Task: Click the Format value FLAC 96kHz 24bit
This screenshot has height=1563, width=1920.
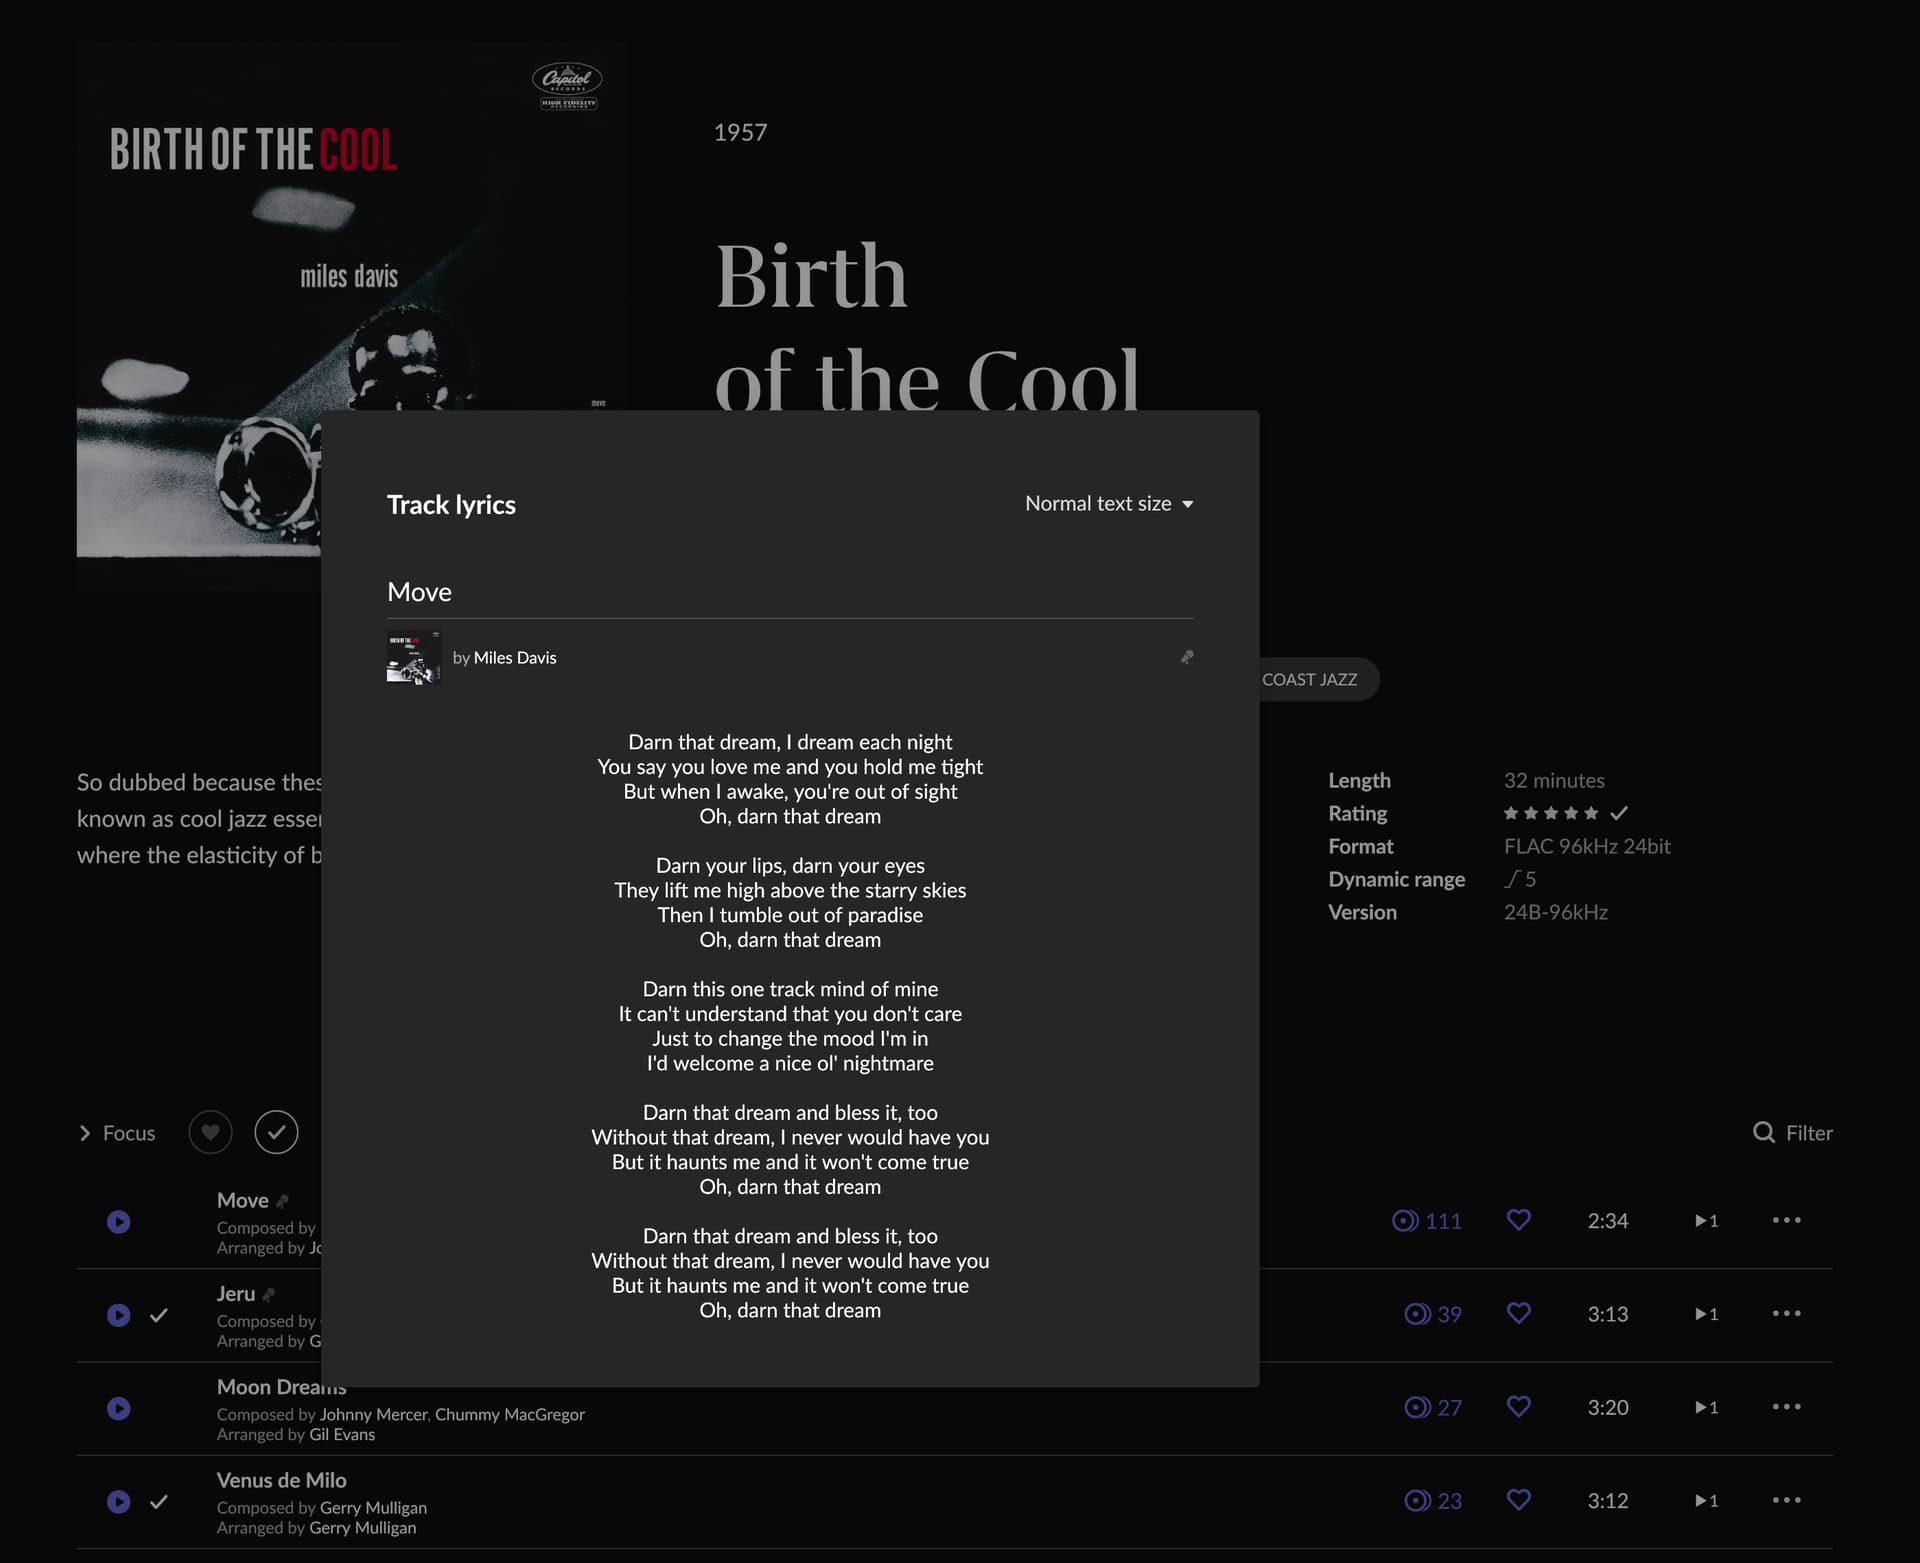Action: click(1587, 846)
